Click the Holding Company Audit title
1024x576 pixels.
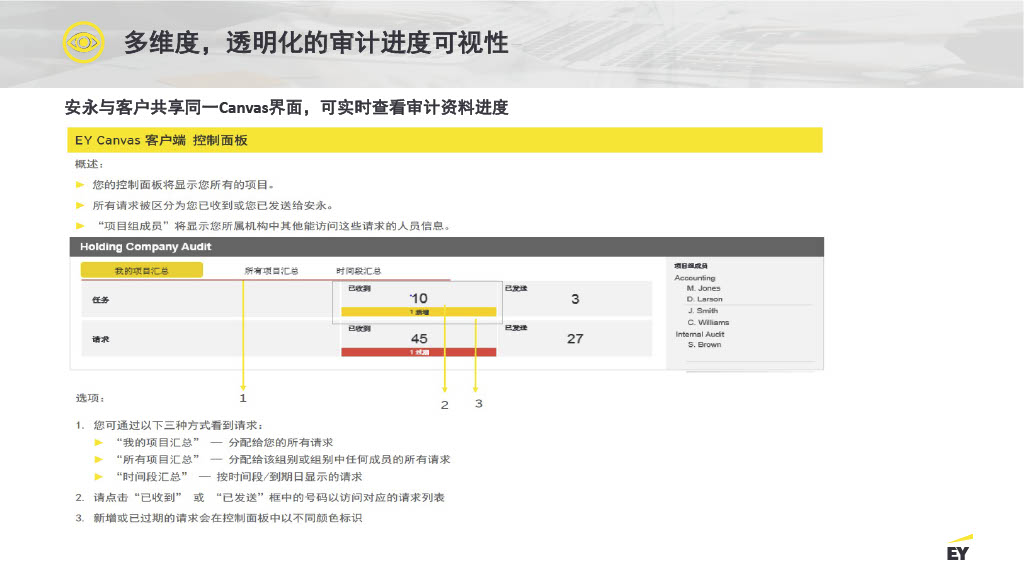click(x=146, y=247)
